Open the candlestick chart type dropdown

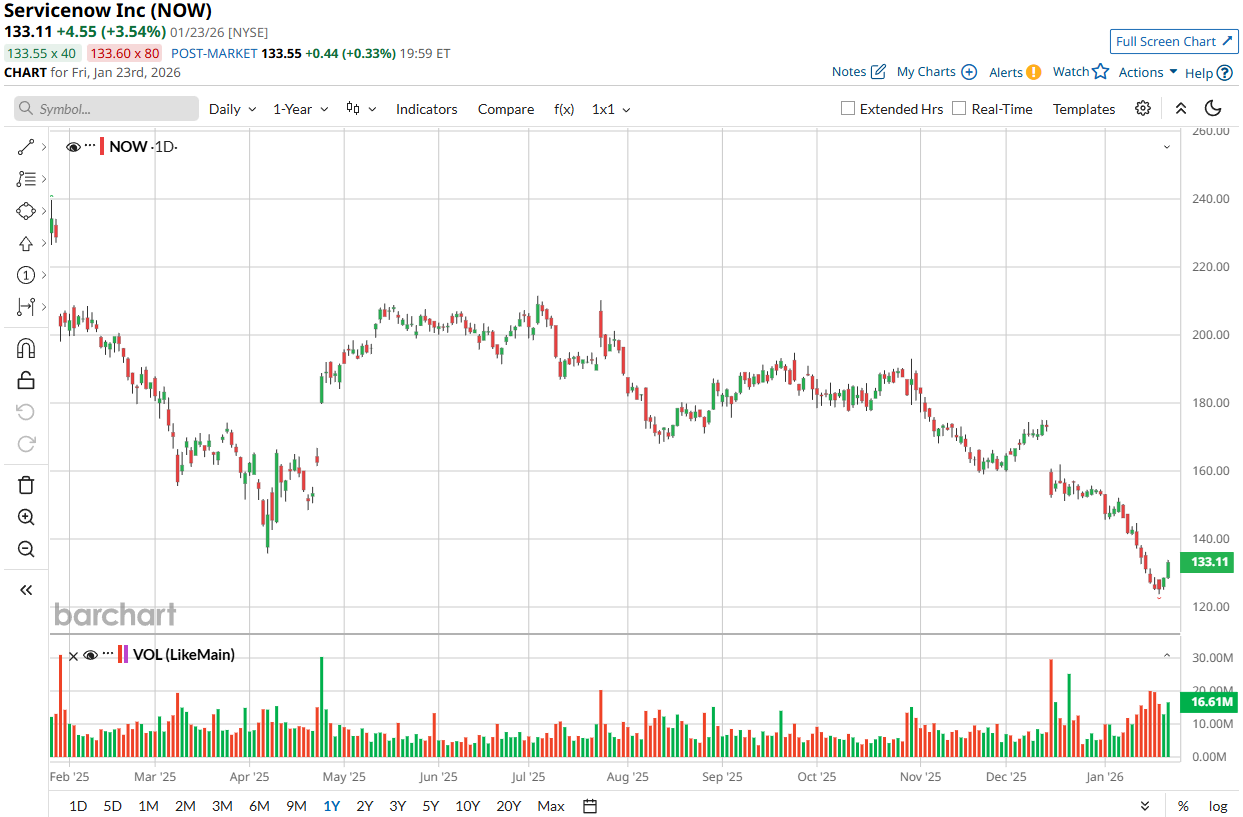point(360,109)
